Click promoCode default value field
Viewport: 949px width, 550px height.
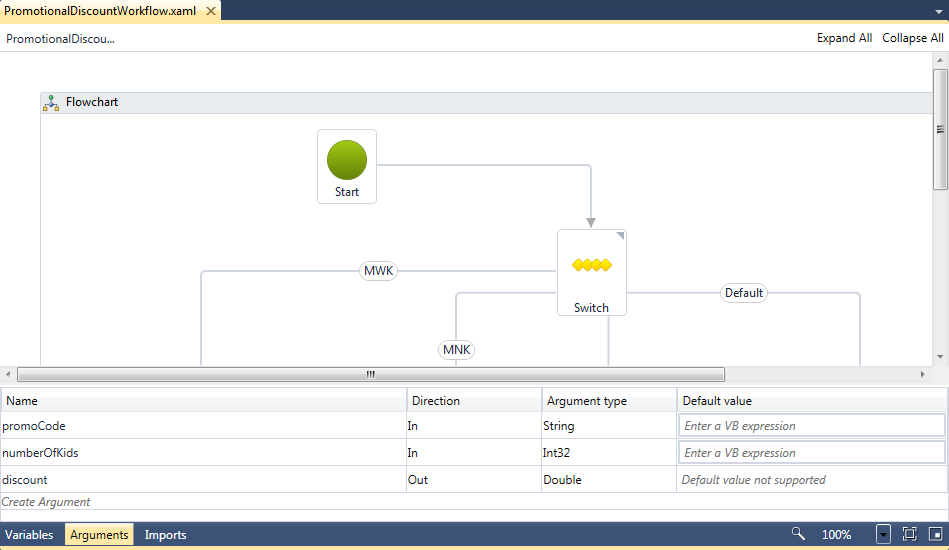[812, 425]
